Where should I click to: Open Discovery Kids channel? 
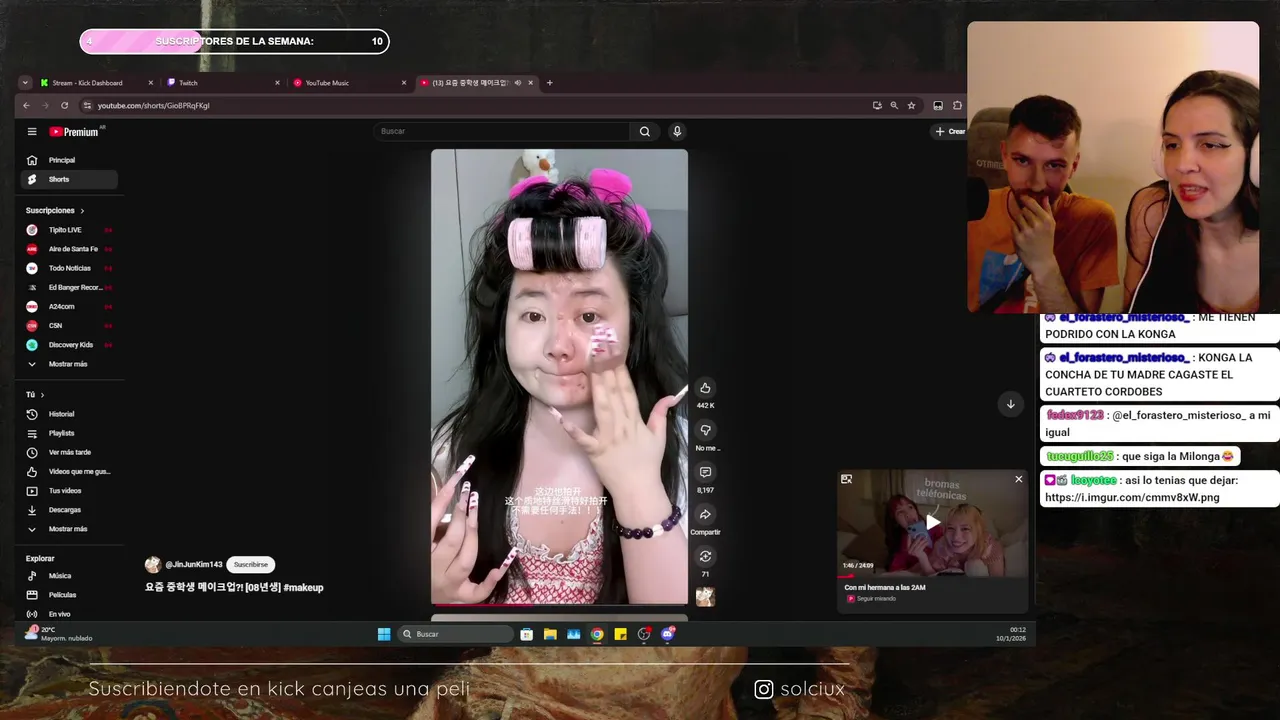point(70,345)
